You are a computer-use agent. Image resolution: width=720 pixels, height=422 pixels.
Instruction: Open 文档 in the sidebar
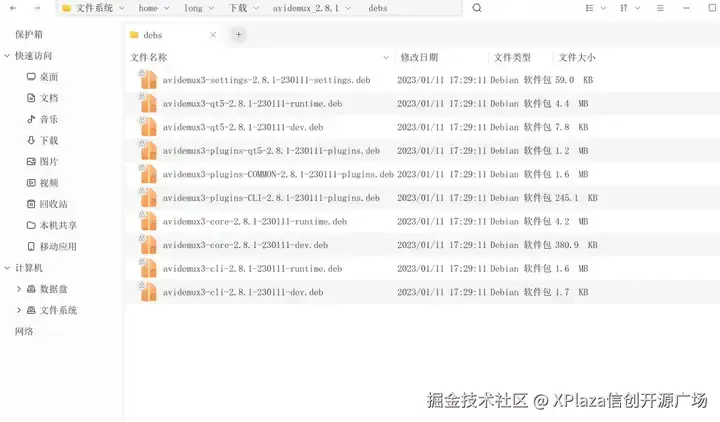42,98
